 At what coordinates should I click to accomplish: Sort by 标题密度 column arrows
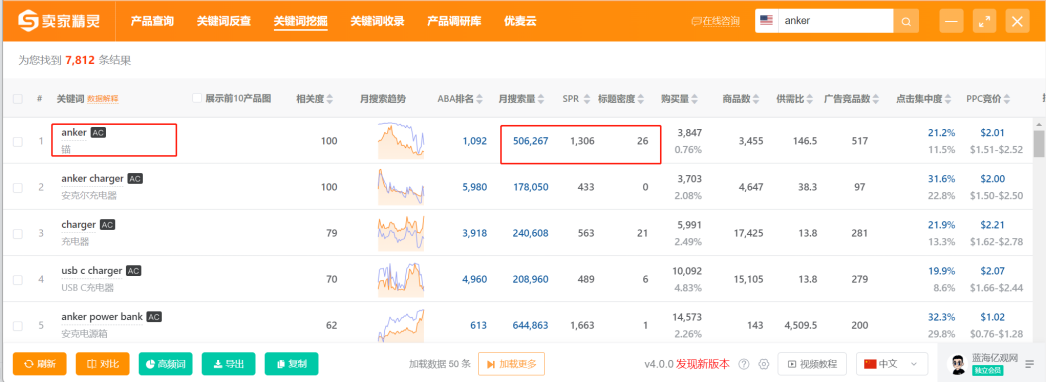coord(641,99)
